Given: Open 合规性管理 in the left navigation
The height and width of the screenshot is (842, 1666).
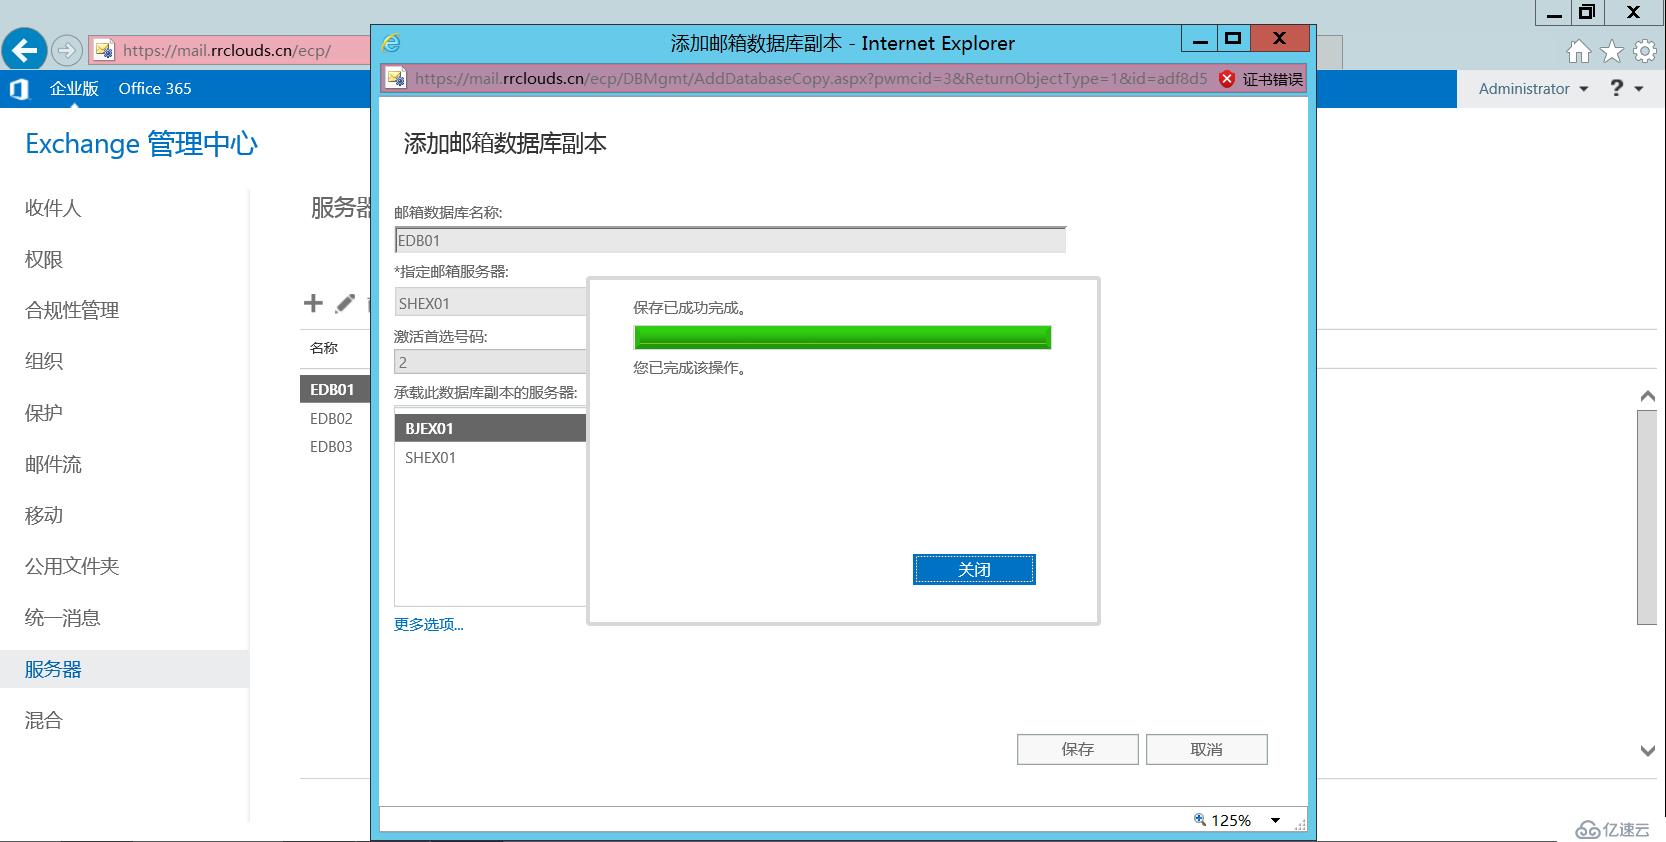Looking at the screenshot, I should pos(72,310).
